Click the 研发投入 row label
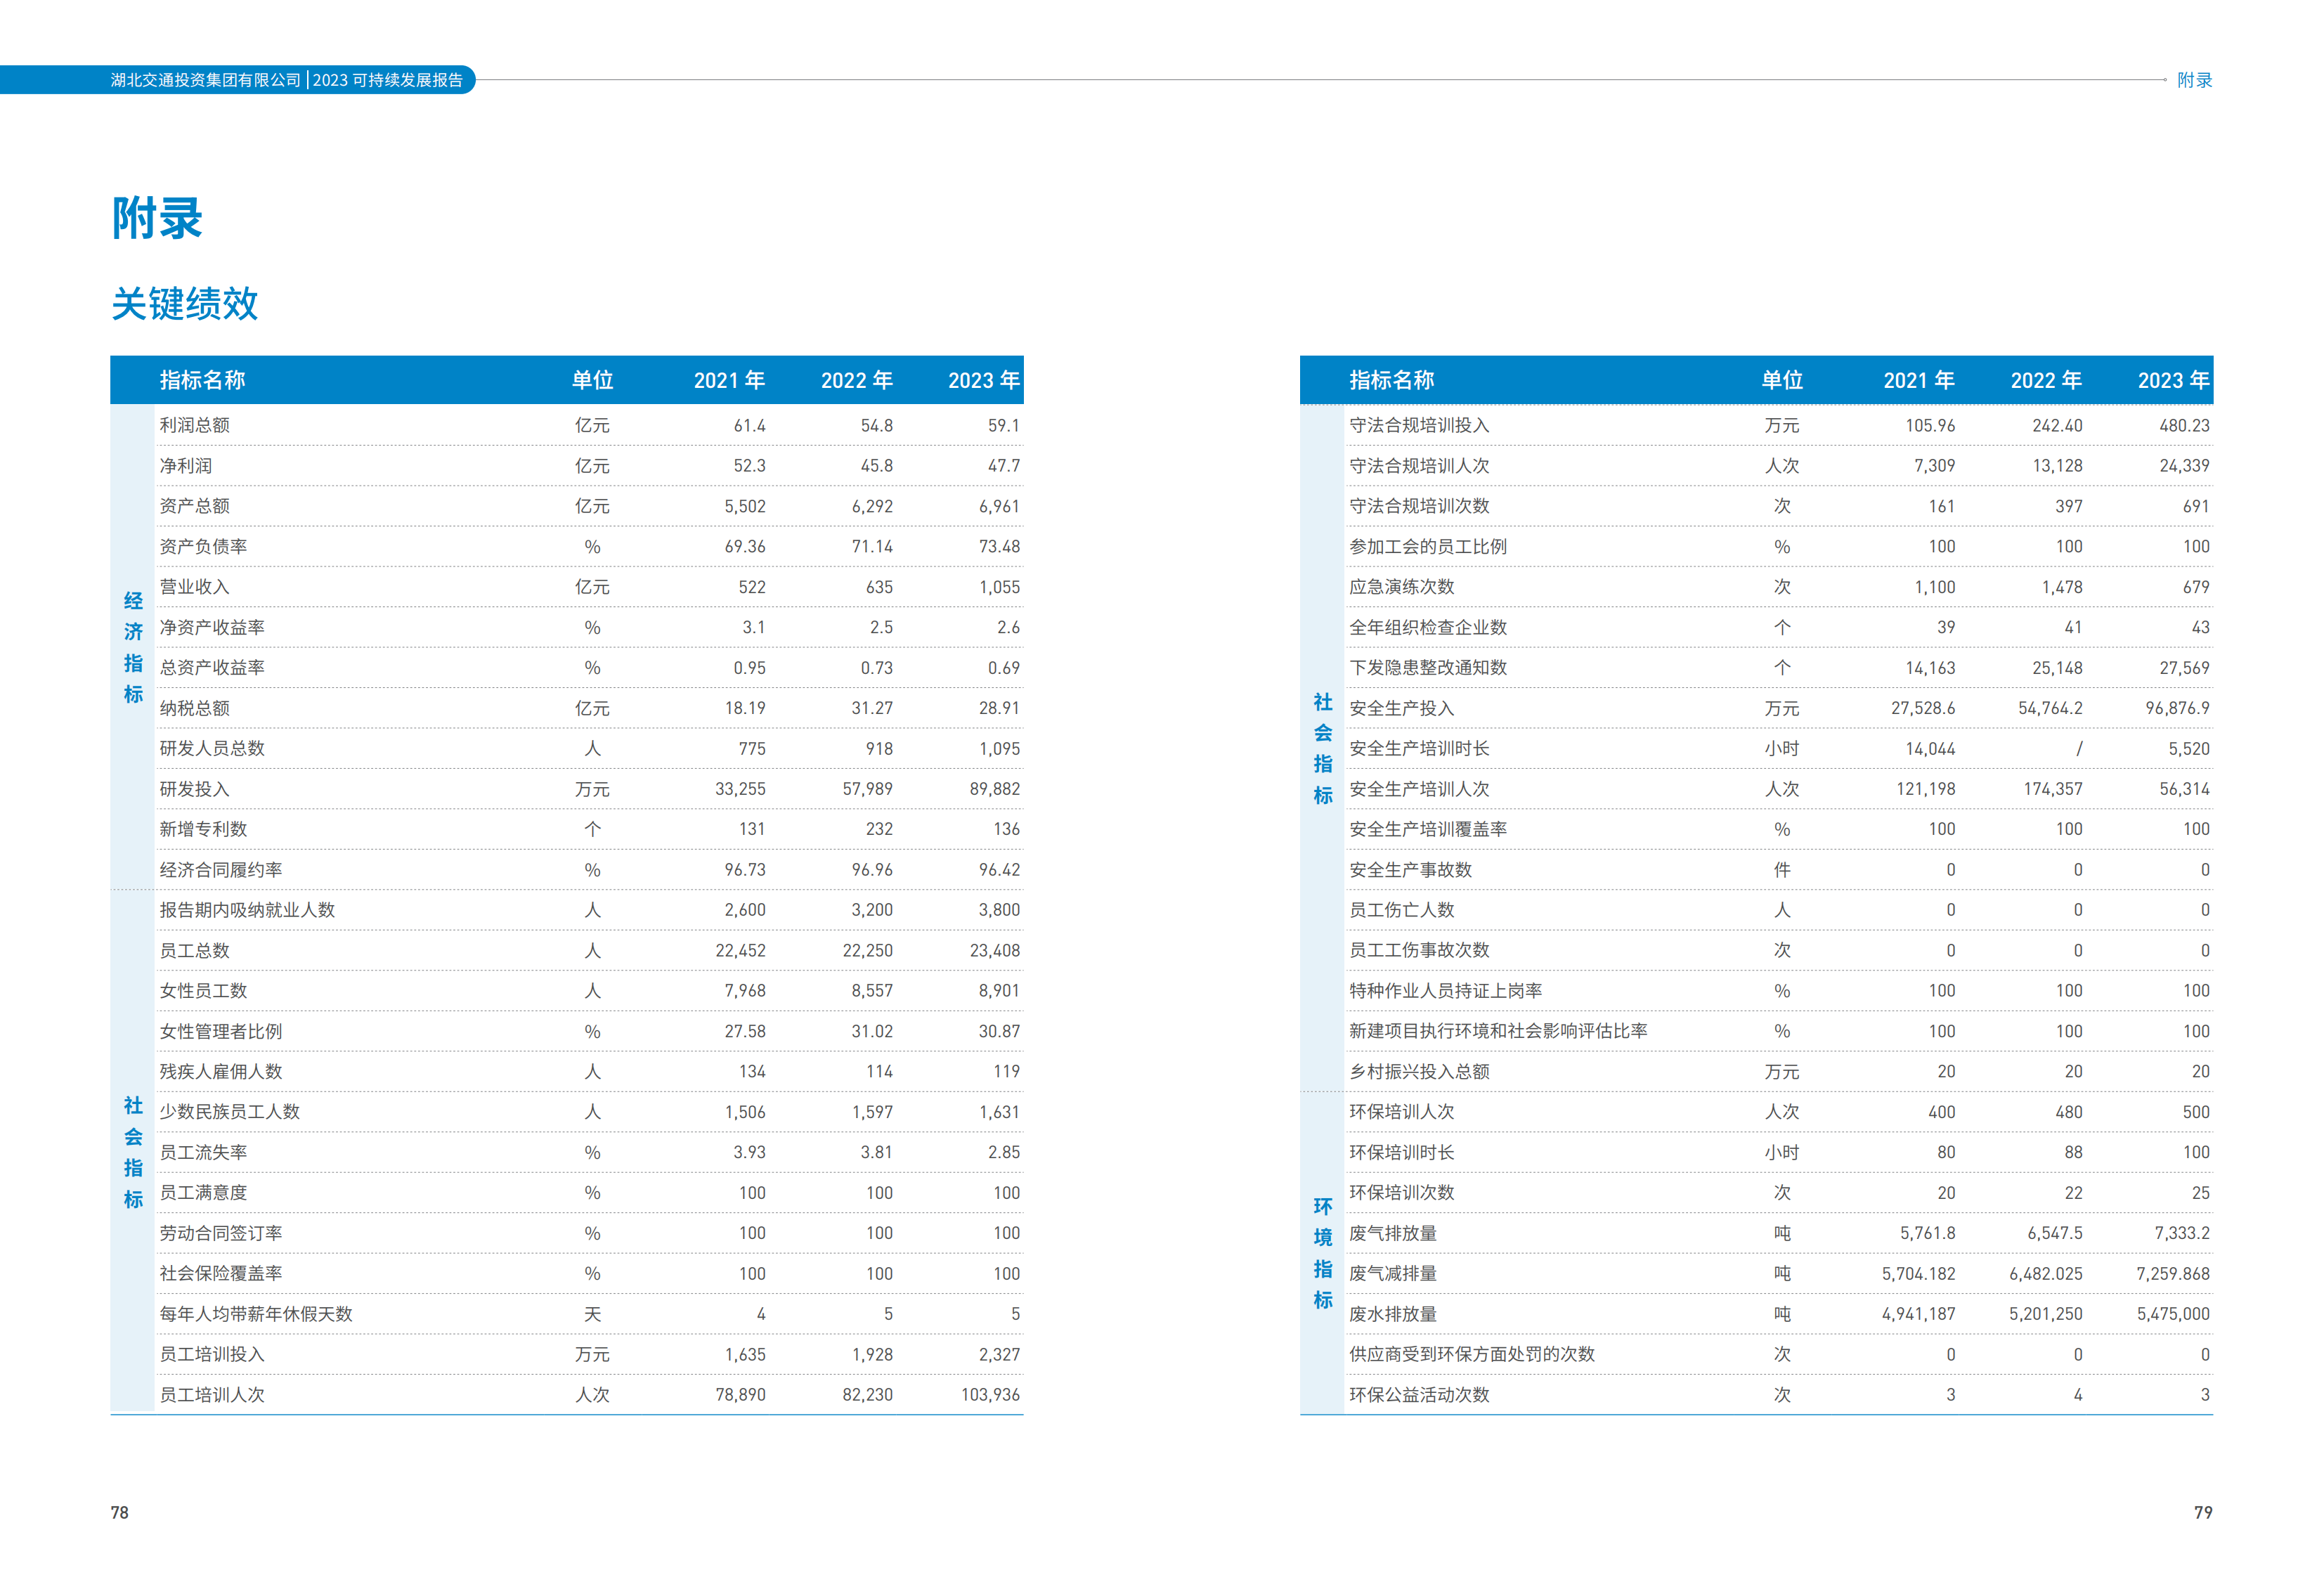 pos(195,789)
